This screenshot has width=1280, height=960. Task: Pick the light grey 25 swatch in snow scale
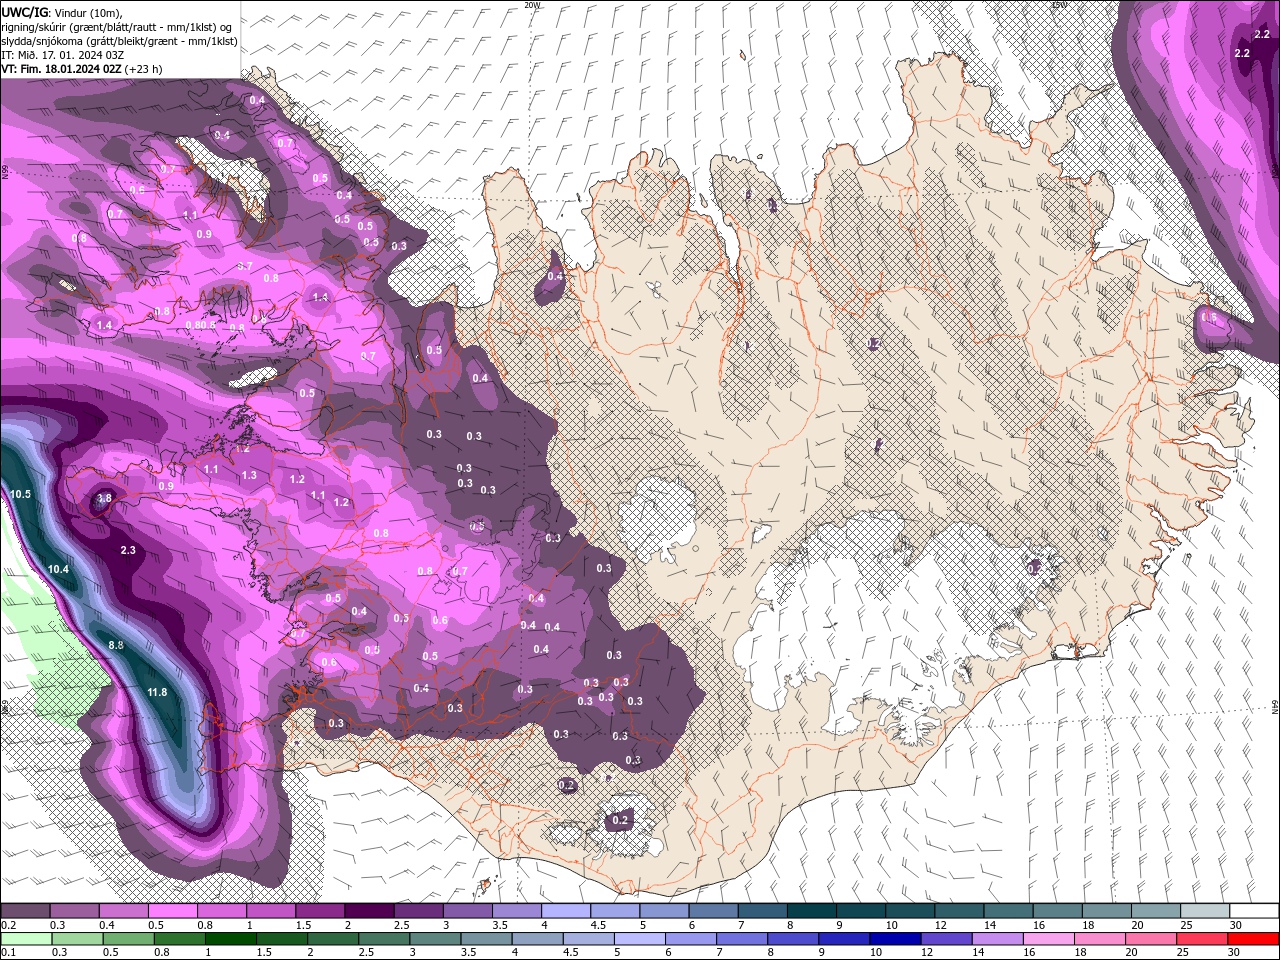coord(1205,911)
